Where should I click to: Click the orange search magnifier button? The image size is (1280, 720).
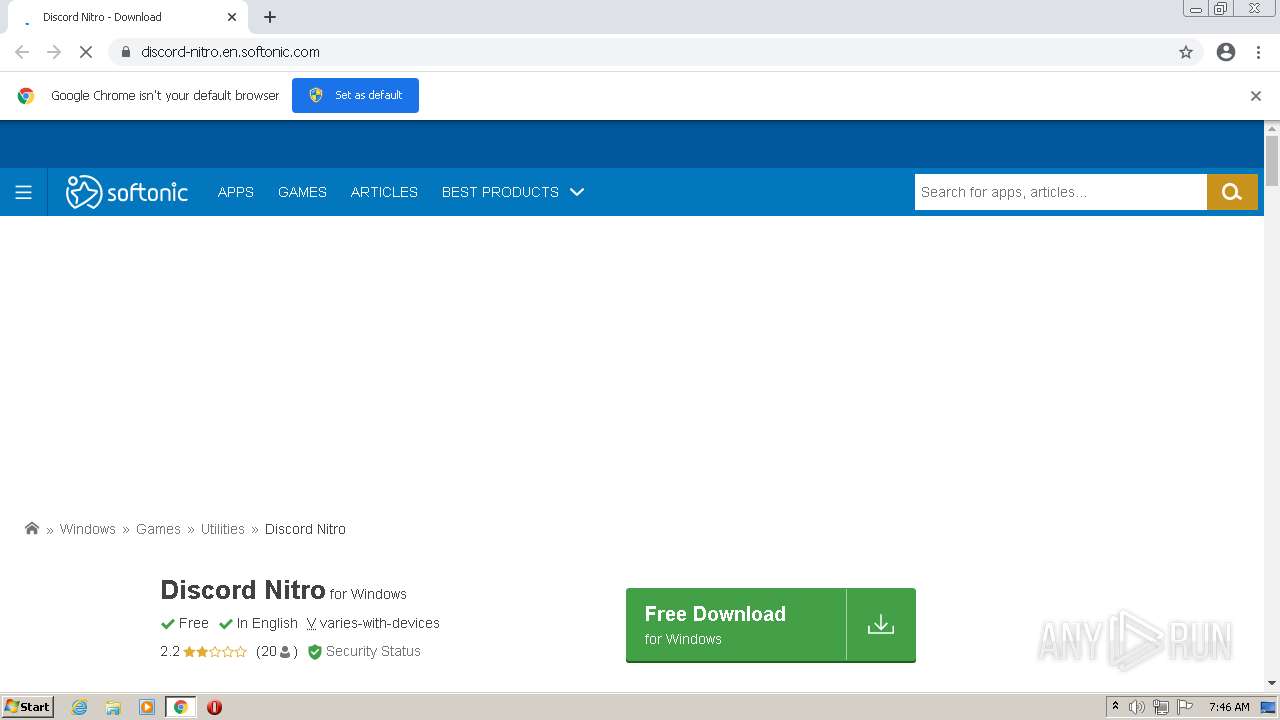pyautogui.click(x=1232, y=192)
